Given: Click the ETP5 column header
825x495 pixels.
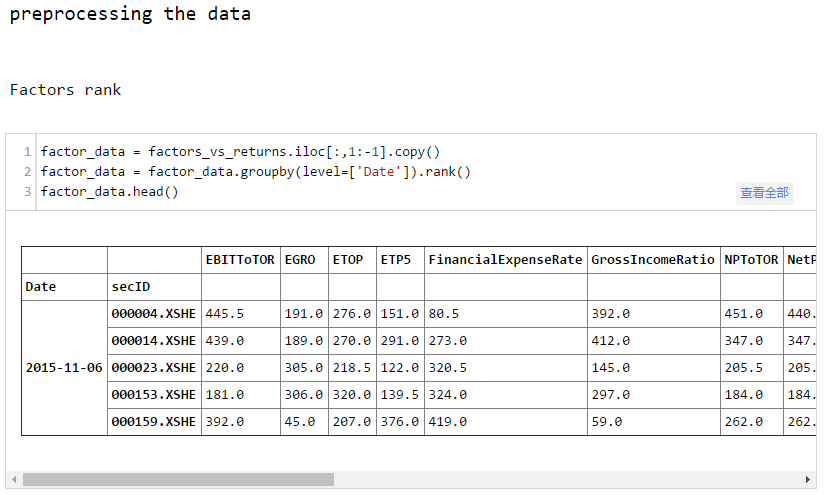Looking at the screenshot, I should pos(396,260).
